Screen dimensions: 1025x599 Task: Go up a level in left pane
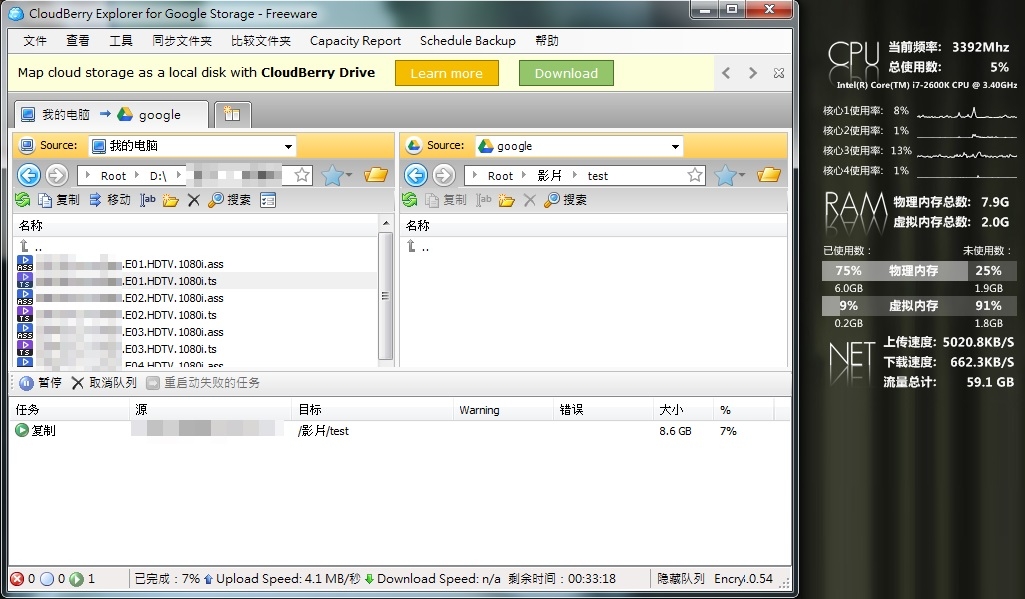(31, 247)
